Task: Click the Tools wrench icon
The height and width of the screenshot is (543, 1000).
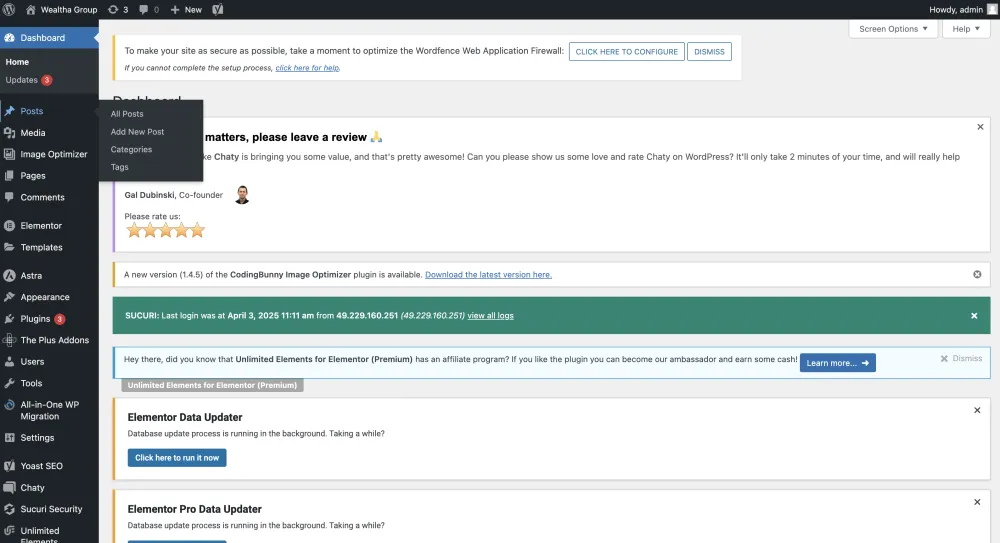Action: [10, 383]
